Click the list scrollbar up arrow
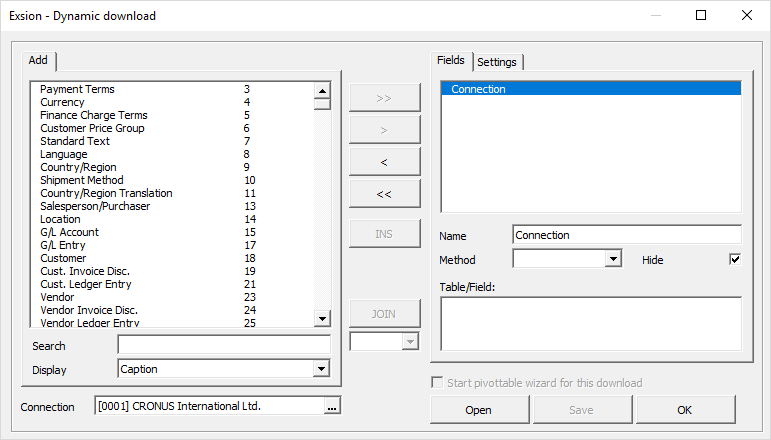 (322, 91)
